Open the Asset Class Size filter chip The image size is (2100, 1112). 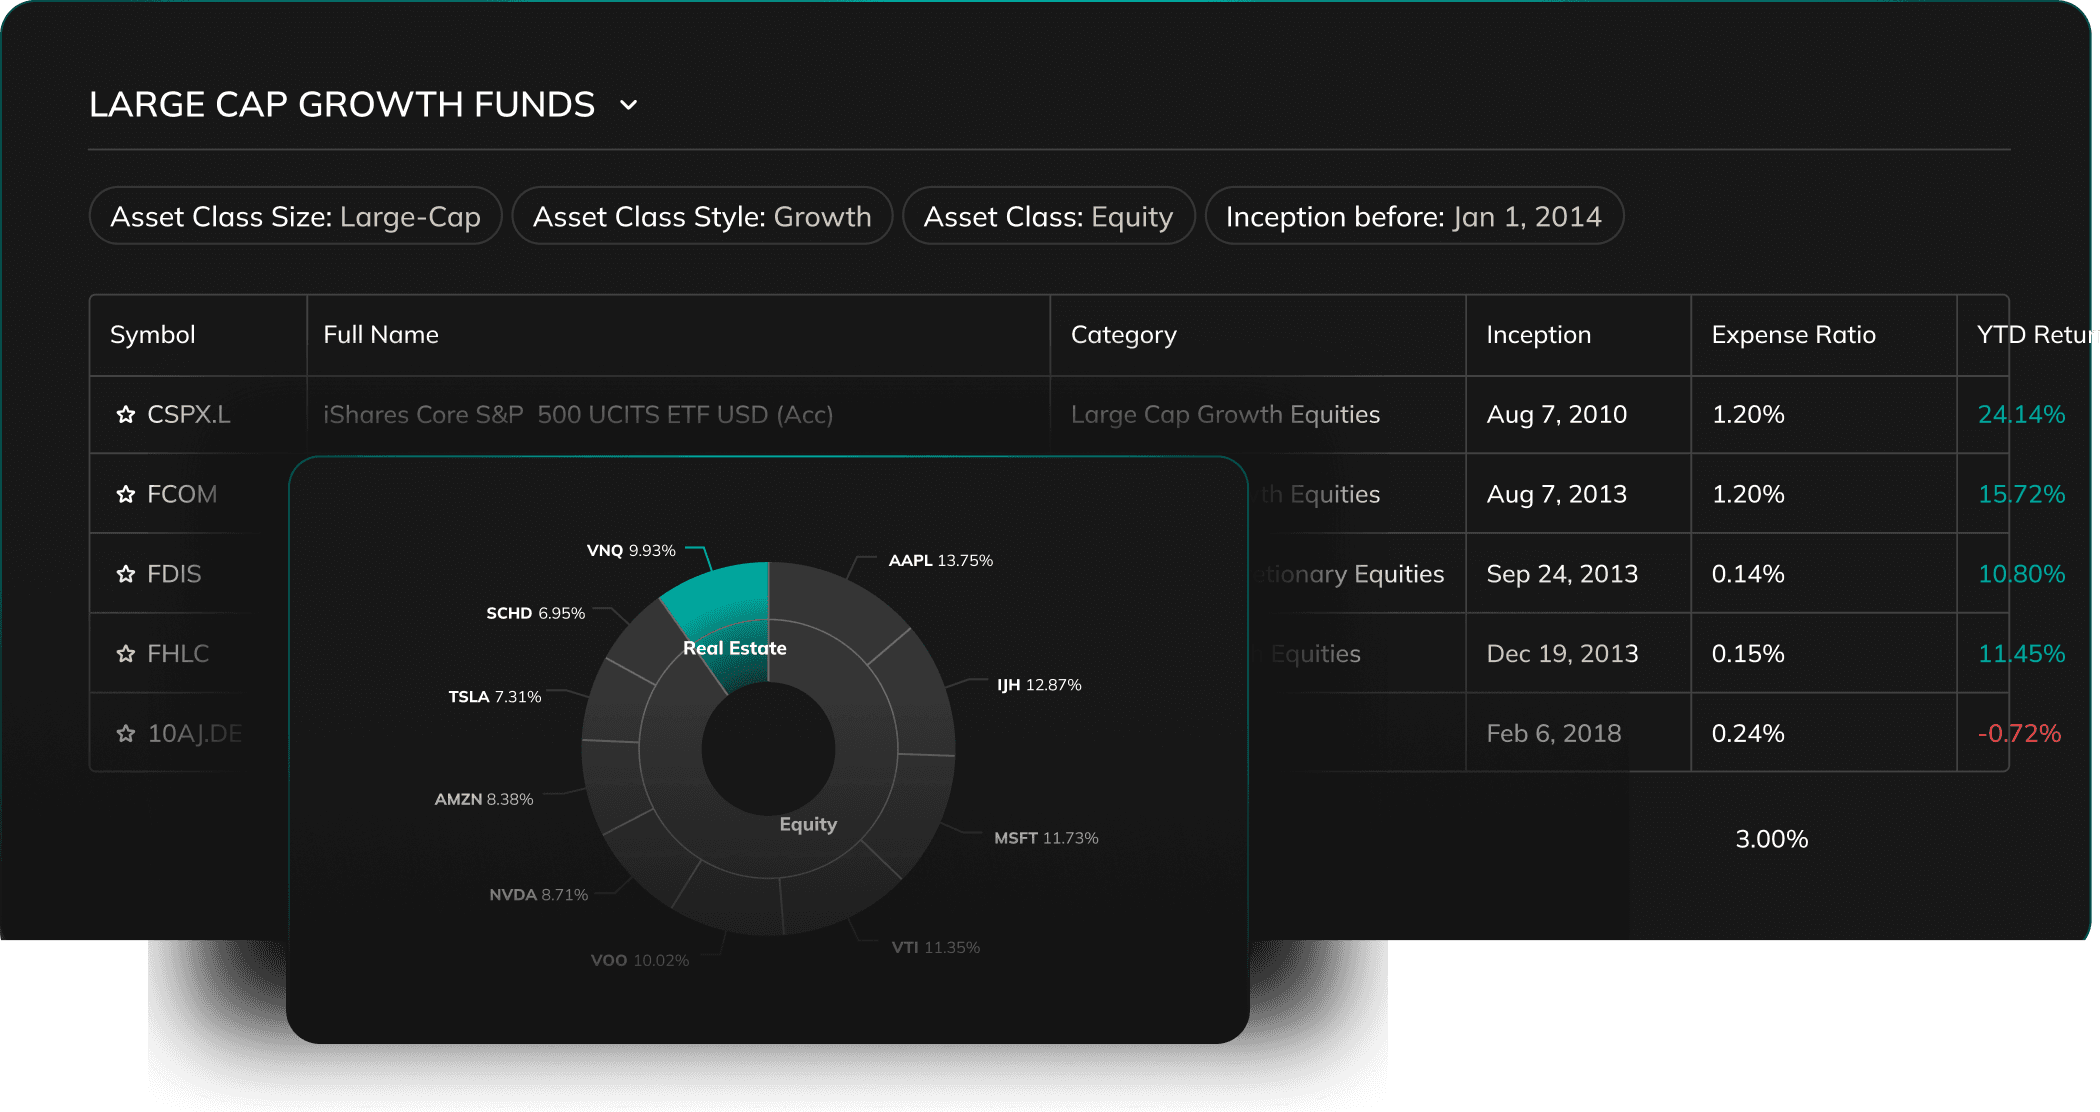click(295, 217)
